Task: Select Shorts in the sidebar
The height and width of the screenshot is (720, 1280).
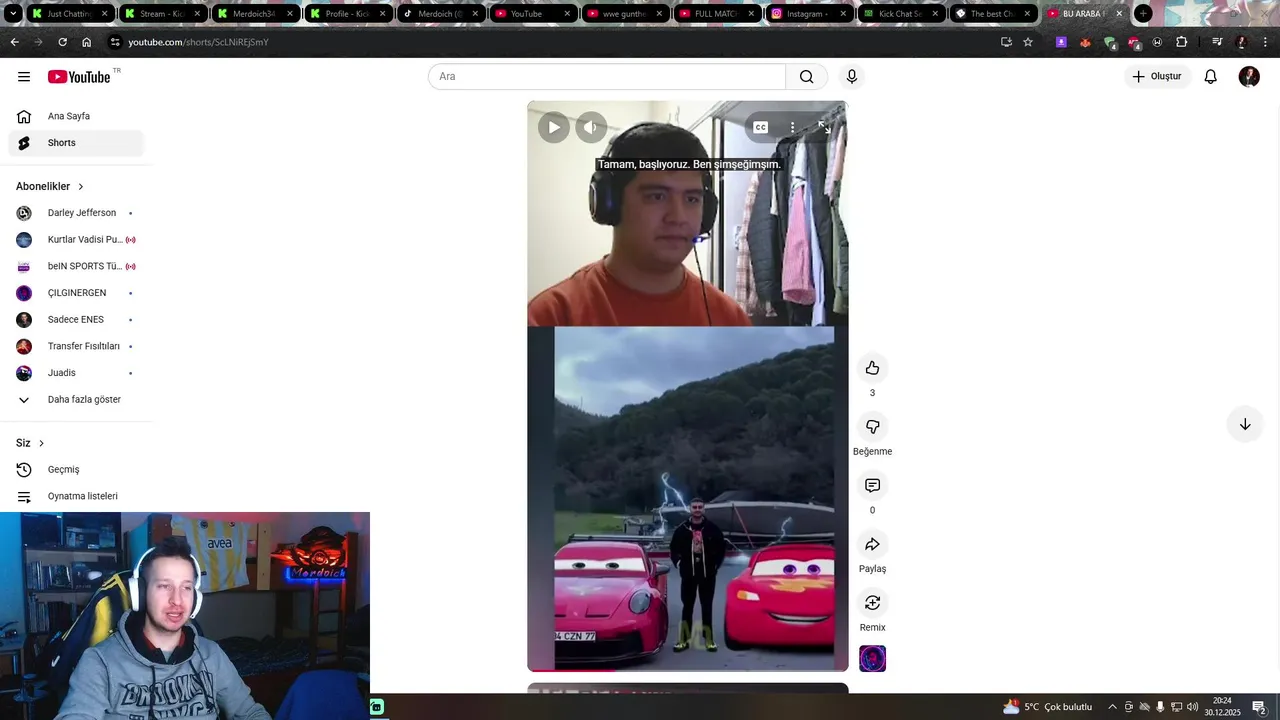Action: click(76, 143)
